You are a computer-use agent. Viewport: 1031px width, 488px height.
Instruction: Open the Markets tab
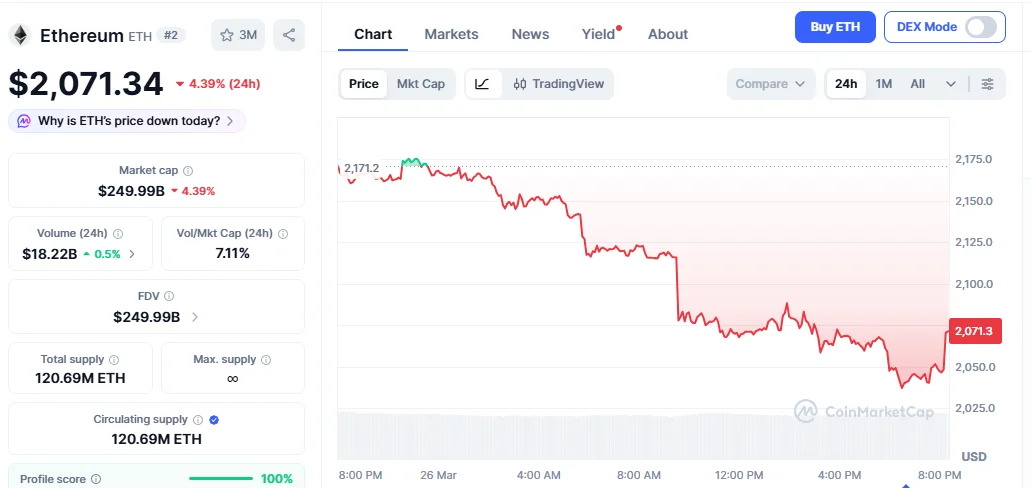click(451, 34)
